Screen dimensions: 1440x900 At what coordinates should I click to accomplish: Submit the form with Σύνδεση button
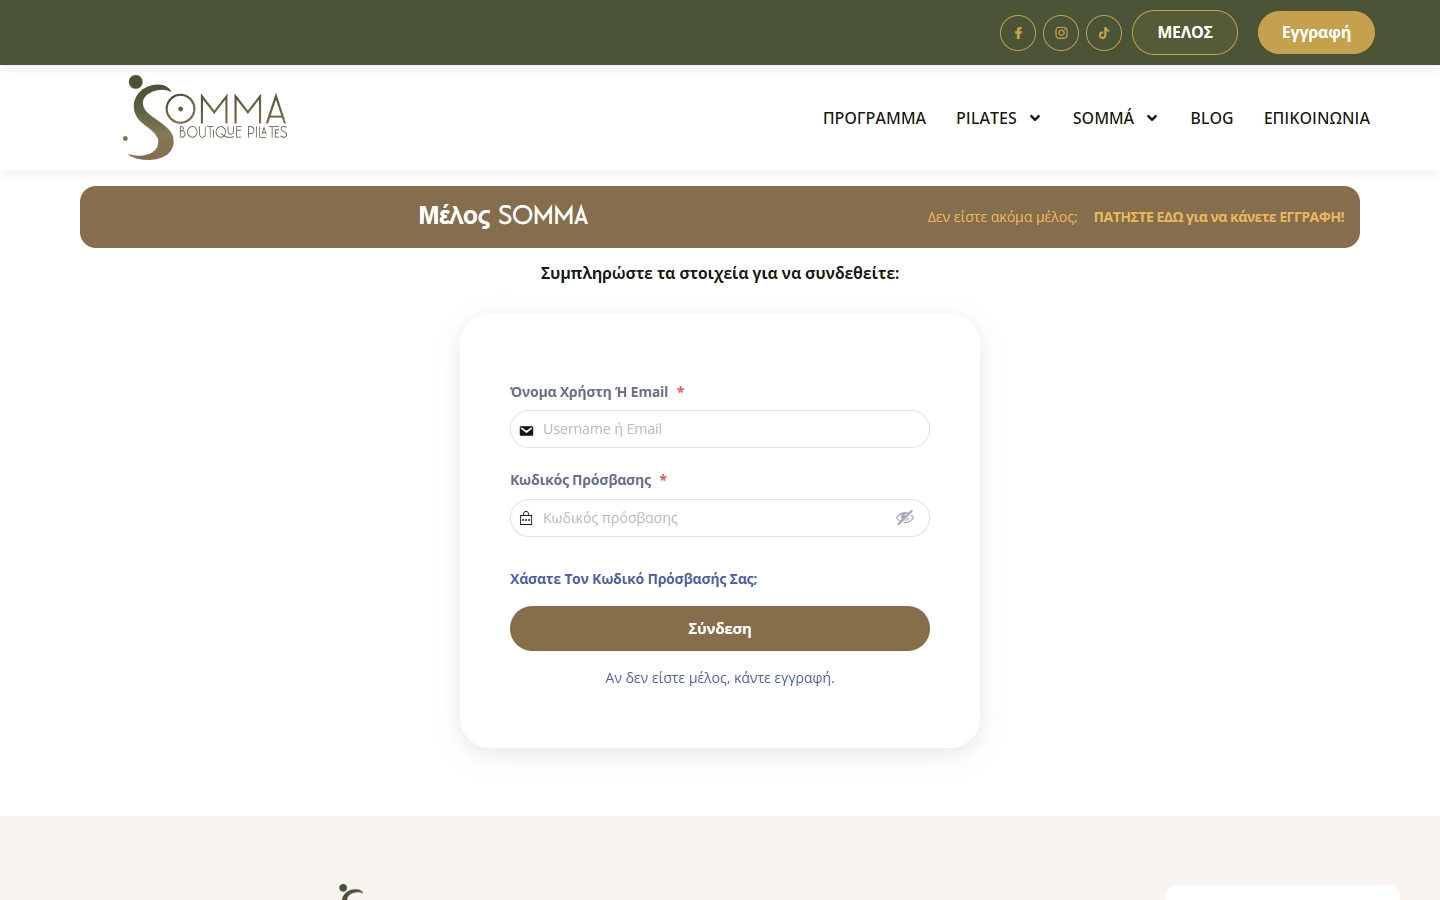[720, 629]
